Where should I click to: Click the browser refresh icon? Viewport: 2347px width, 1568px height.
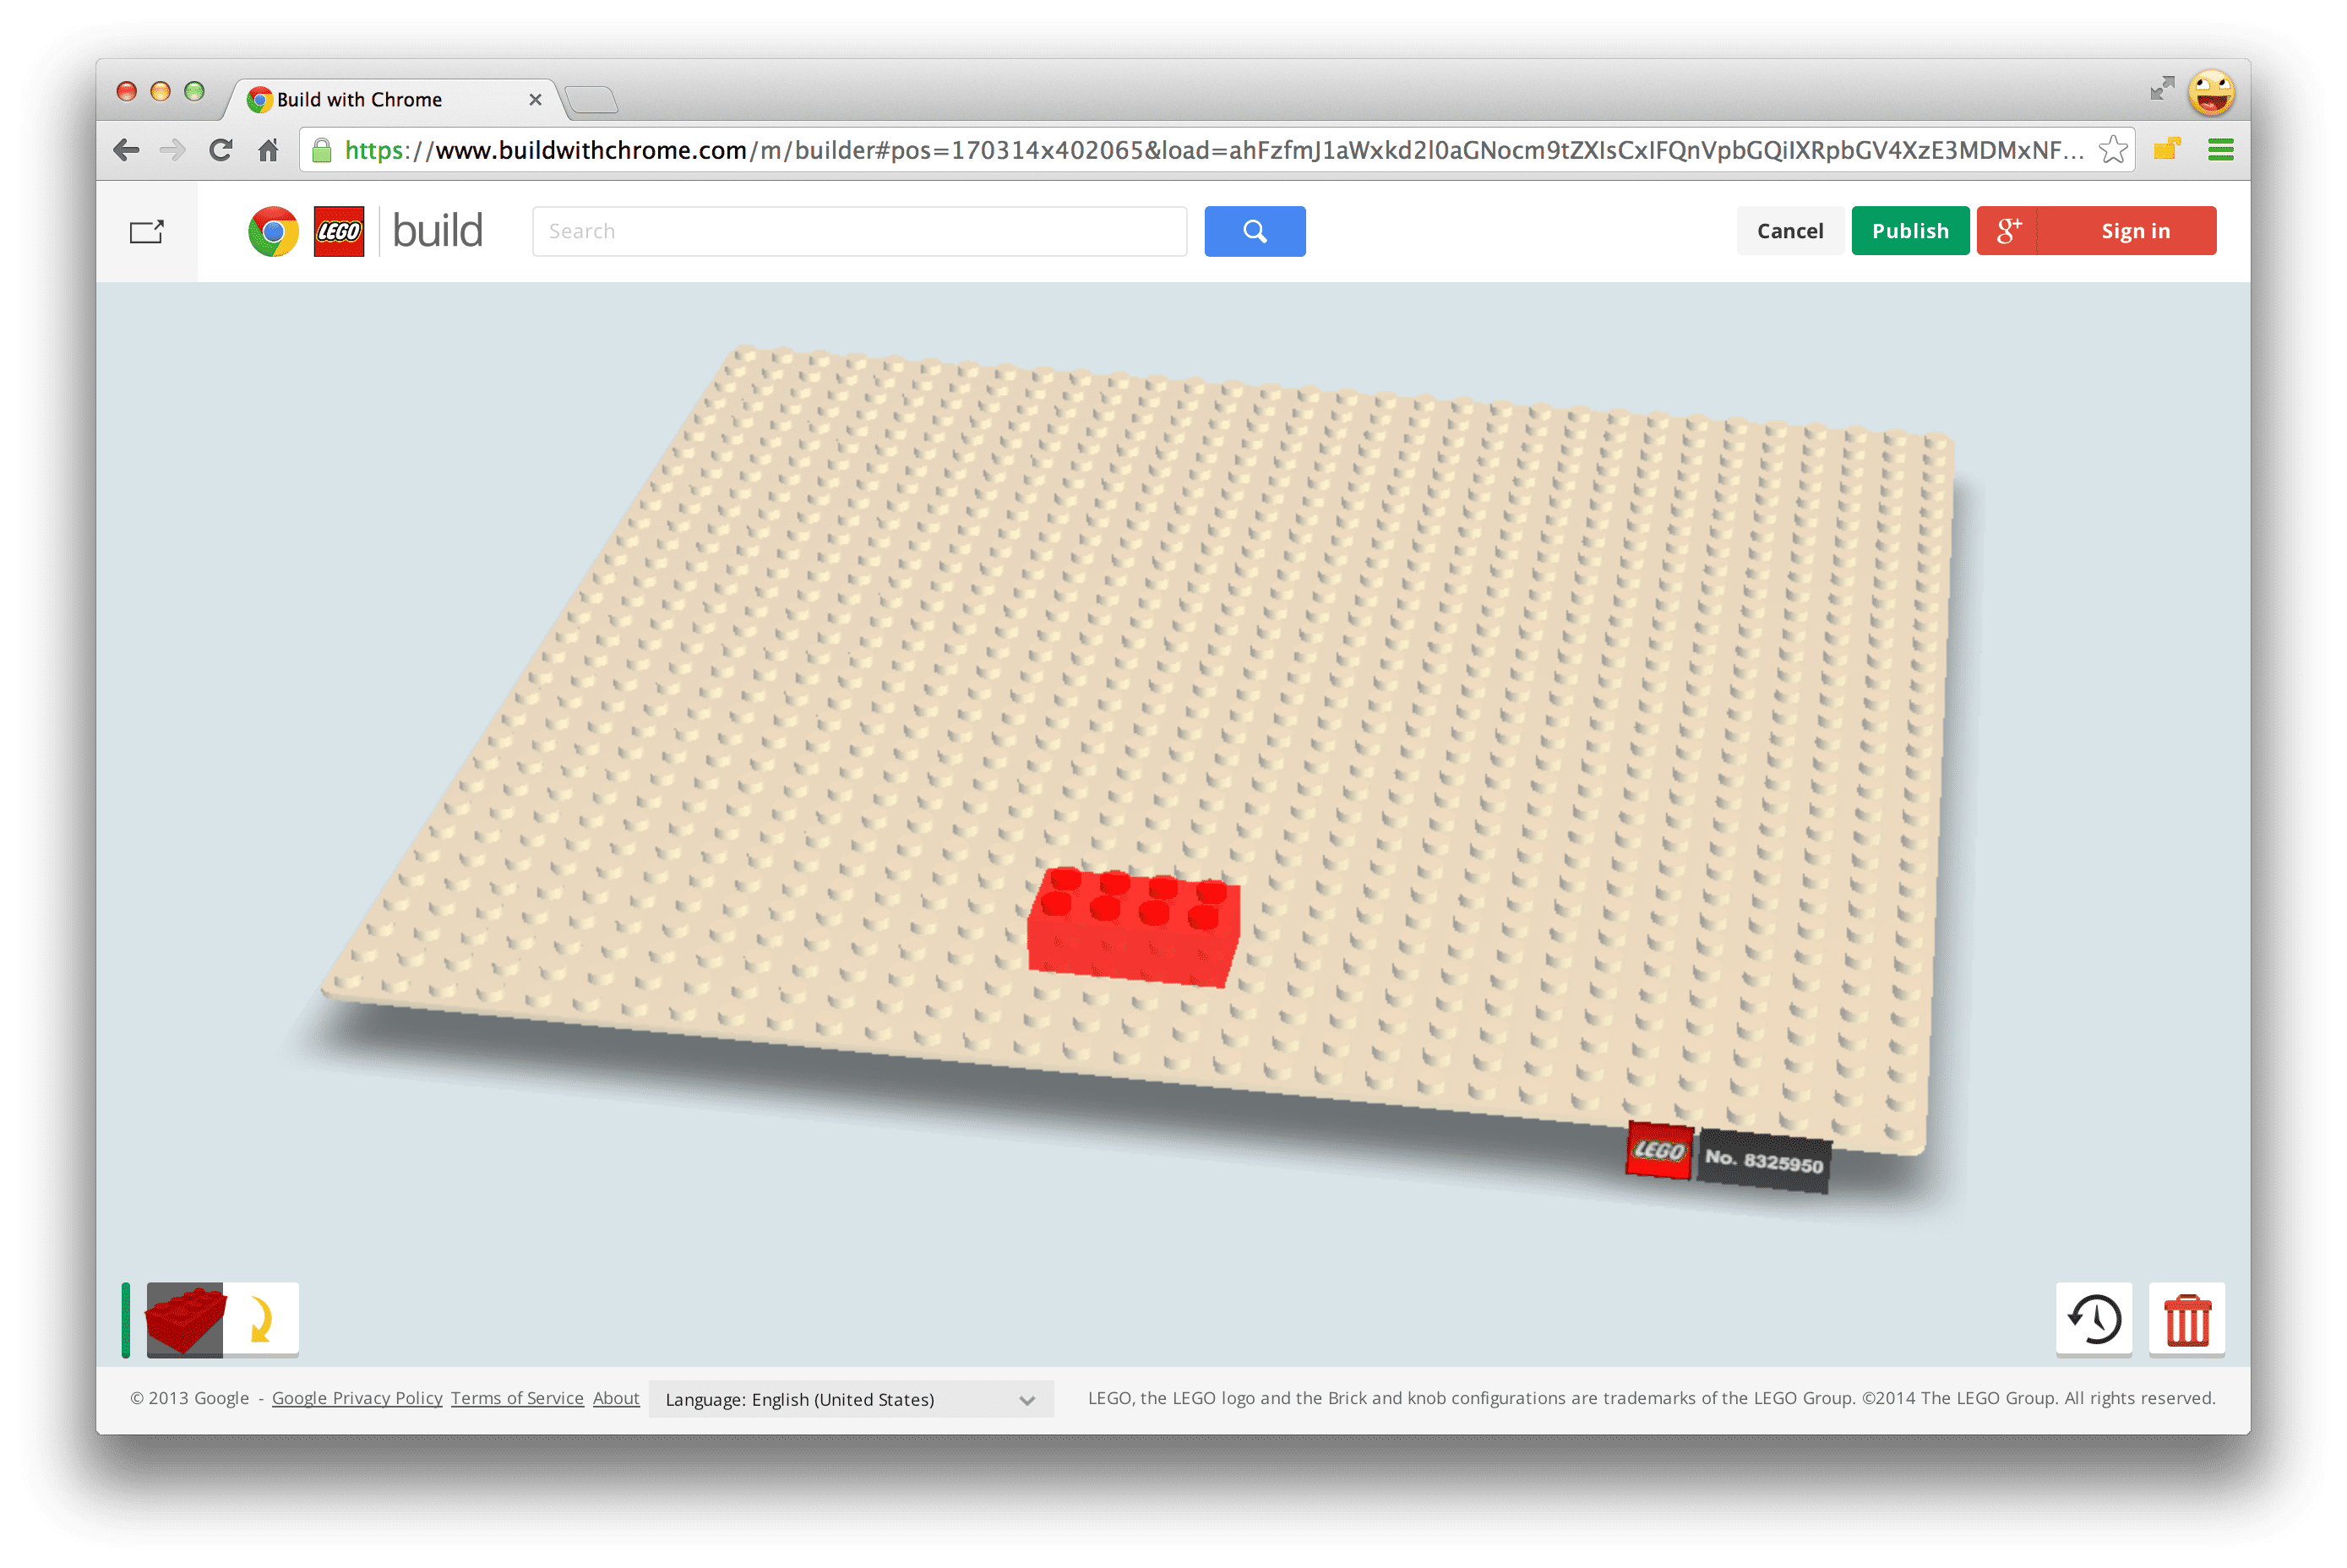[221, 152]
